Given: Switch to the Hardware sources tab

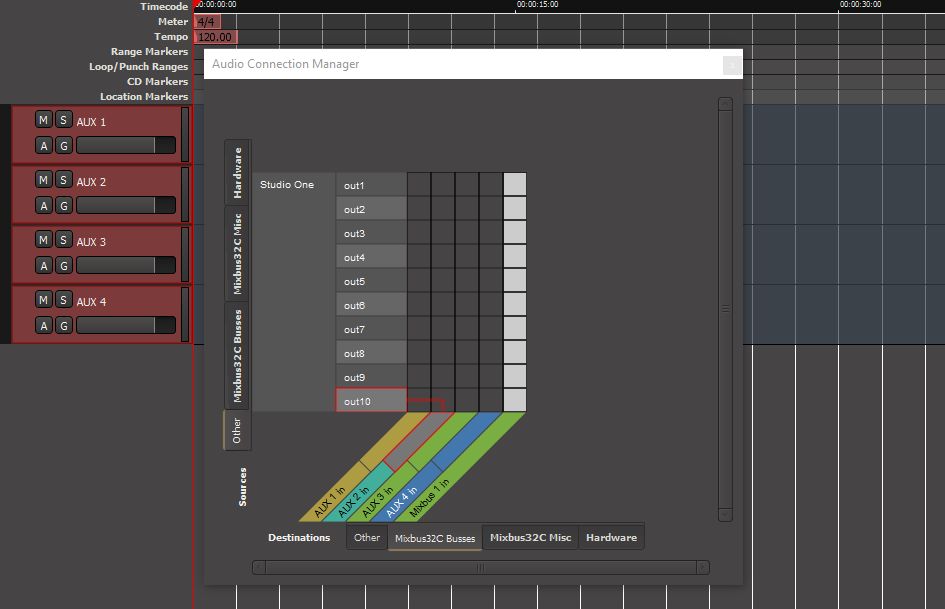Looking at the screenshot, I should pos(237,172).
